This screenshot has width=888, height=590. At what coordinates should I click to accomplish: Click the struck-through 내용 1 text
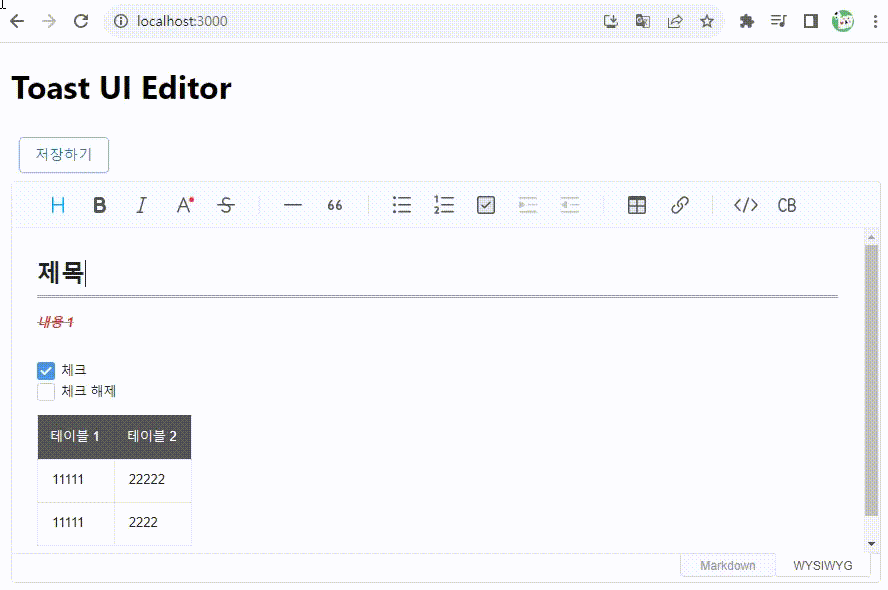pyautogui.click(x=56, y=322)
